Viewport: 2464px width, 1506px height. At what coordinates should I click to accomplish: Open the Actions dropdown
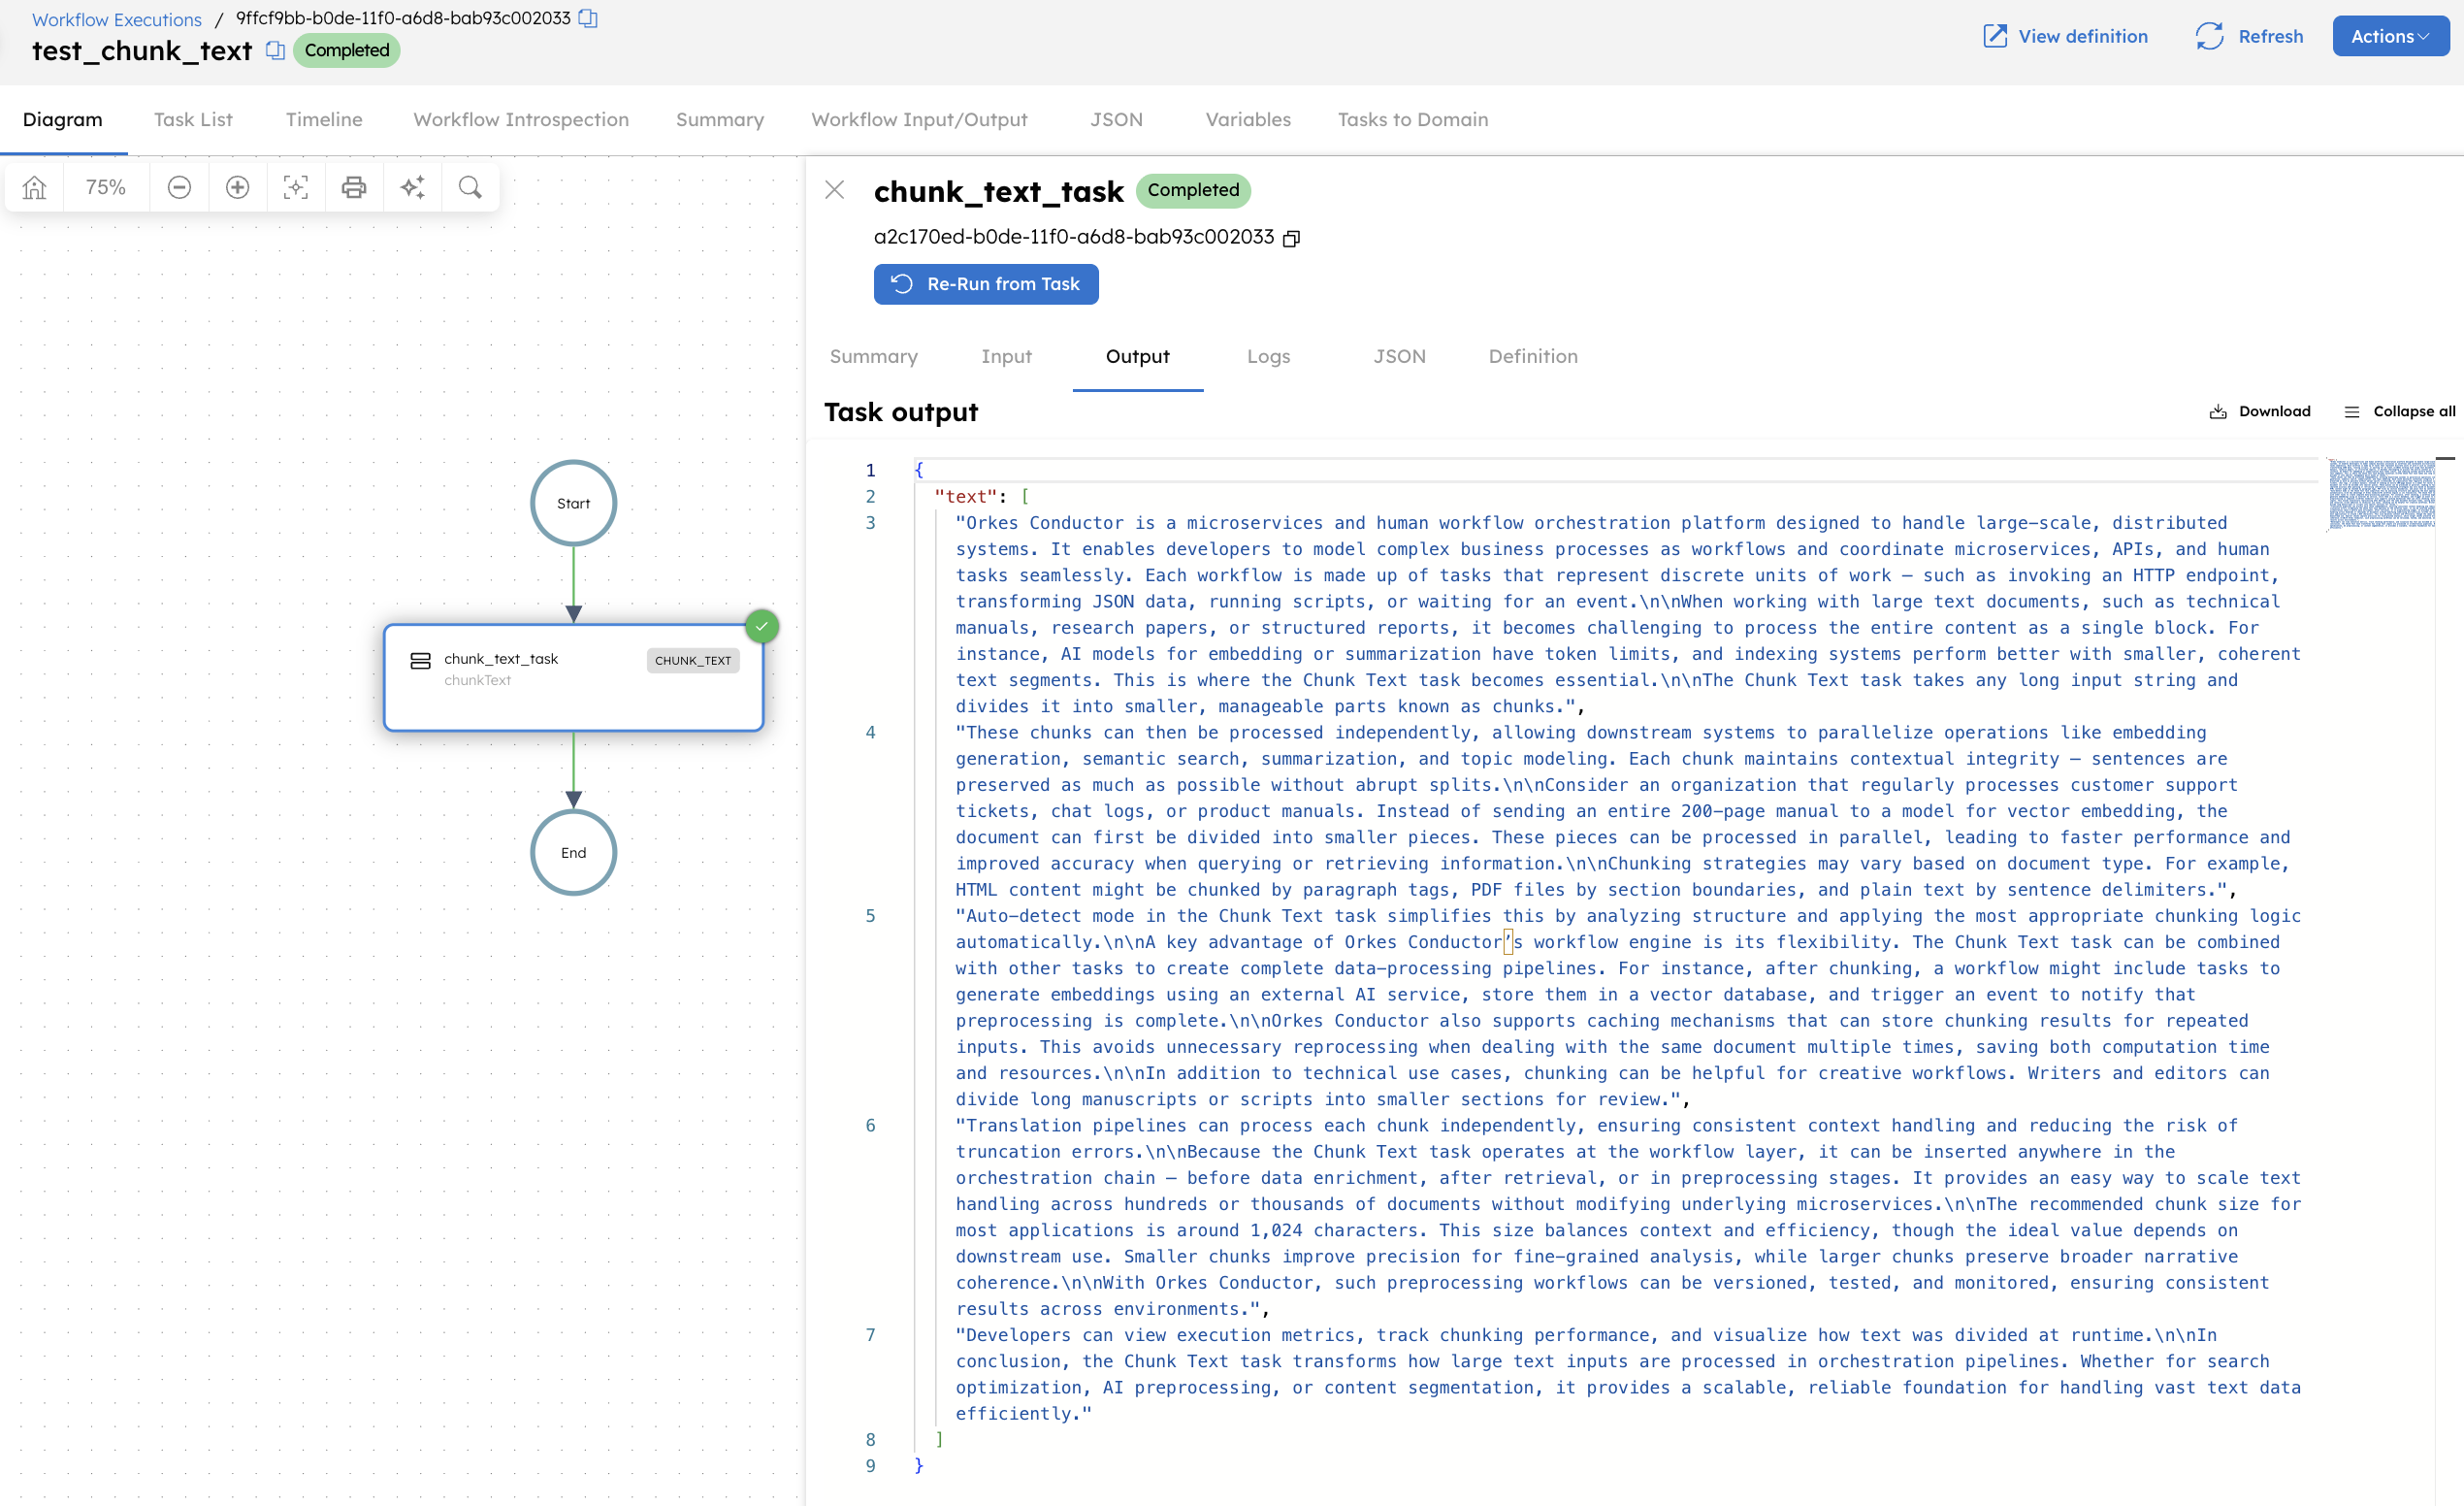click(2390, 36)
